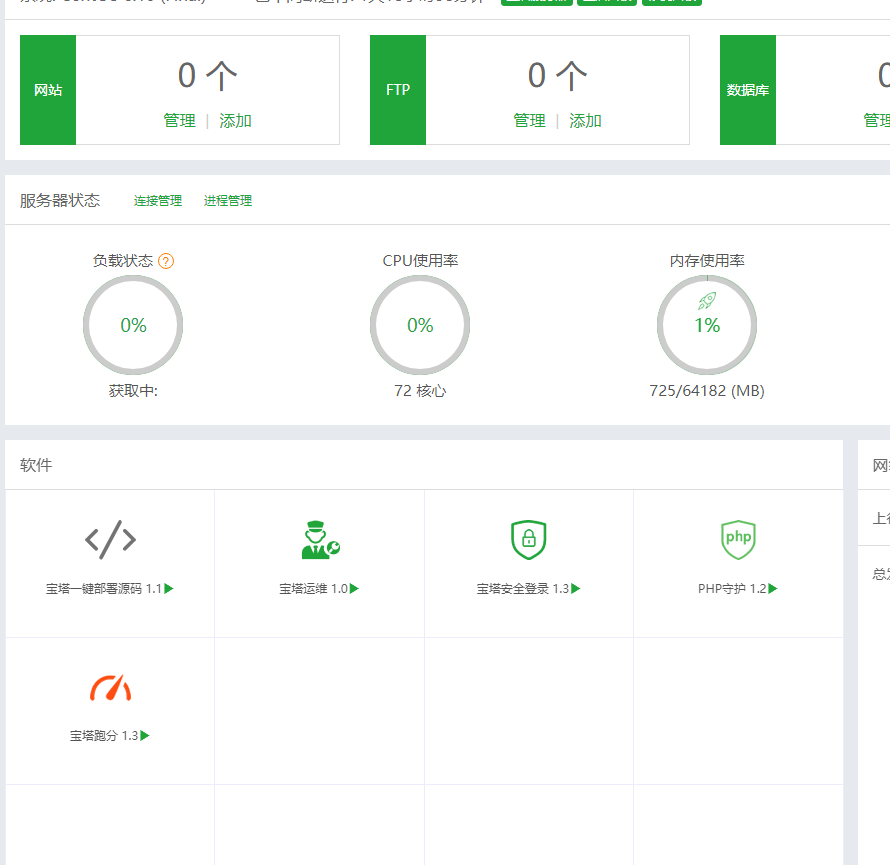
Task: Open 宝塔运维 1.0 label
Action: click(313, 589)
